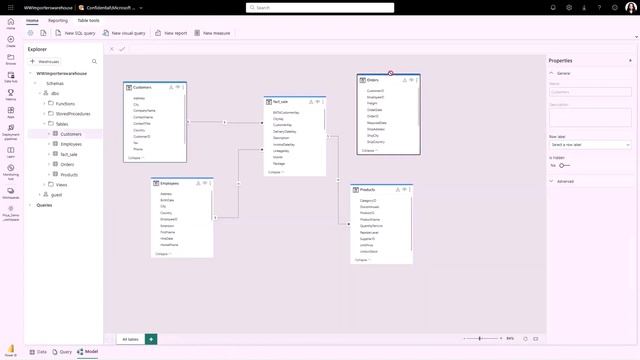
Task: Click the add Warehouses button in Explorer
Action: [x=45, y=62]
